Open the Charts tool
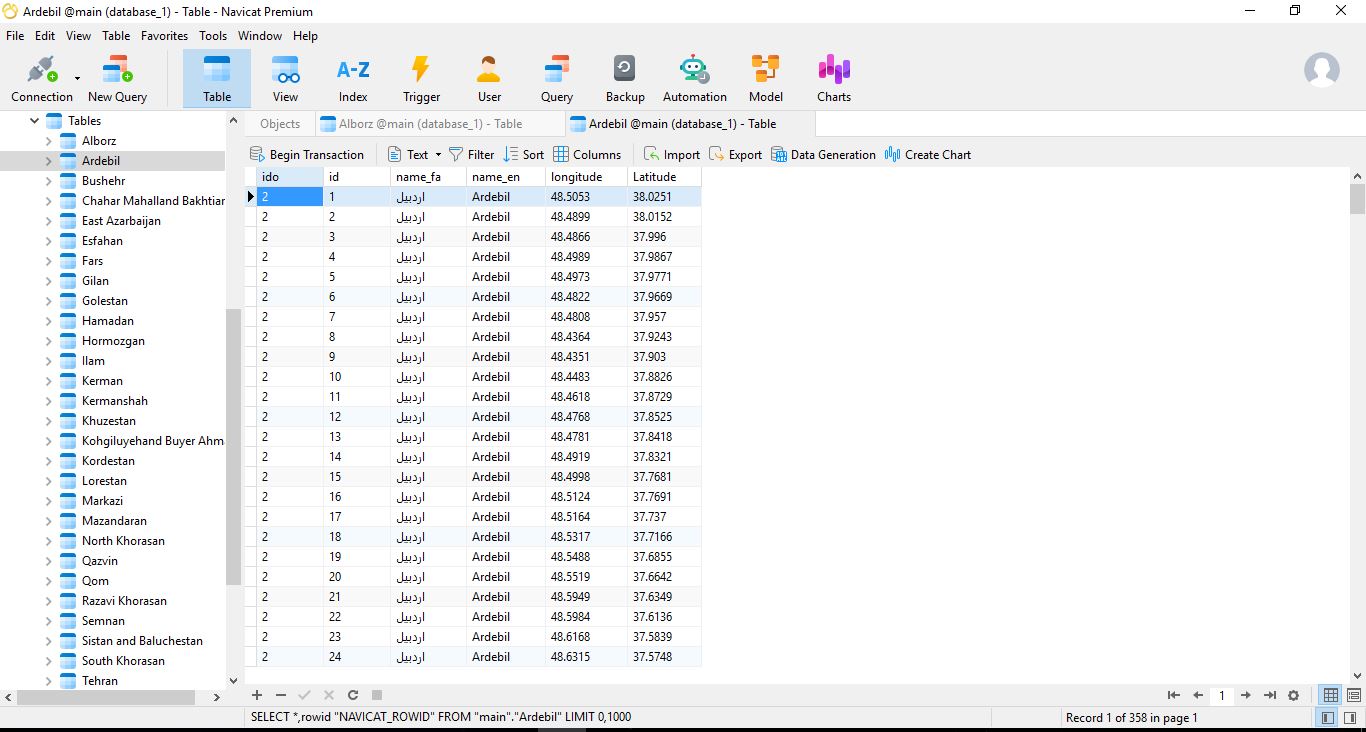Viewport: 1366px width, 732px height. coord(834,79)
